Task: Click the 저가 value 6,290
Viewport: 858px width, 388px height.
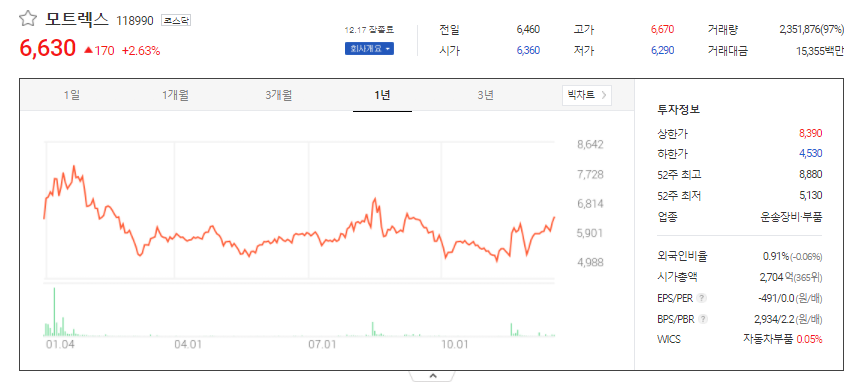Action: pyautogui.click(x=663, y=51)
